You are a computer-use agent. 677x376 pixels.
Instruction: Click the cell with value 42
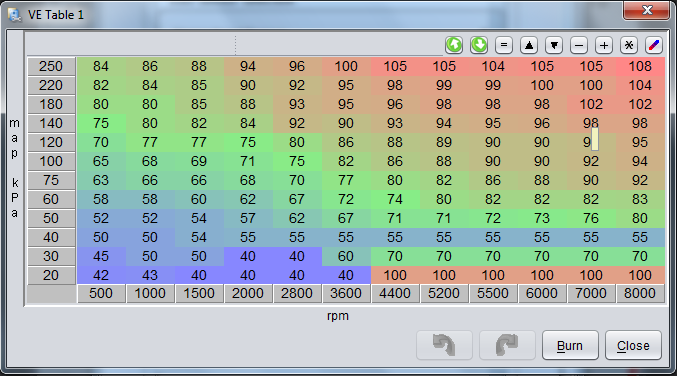(x=101, y=275)
